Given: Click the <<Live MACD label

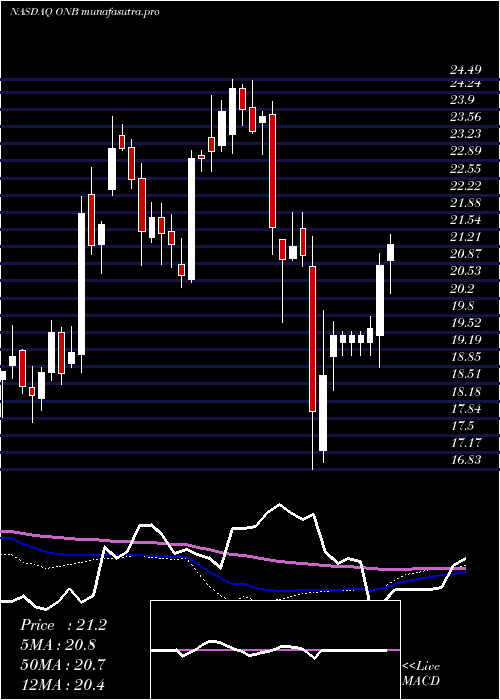Looking at the screenshot, I should [421, 674].
